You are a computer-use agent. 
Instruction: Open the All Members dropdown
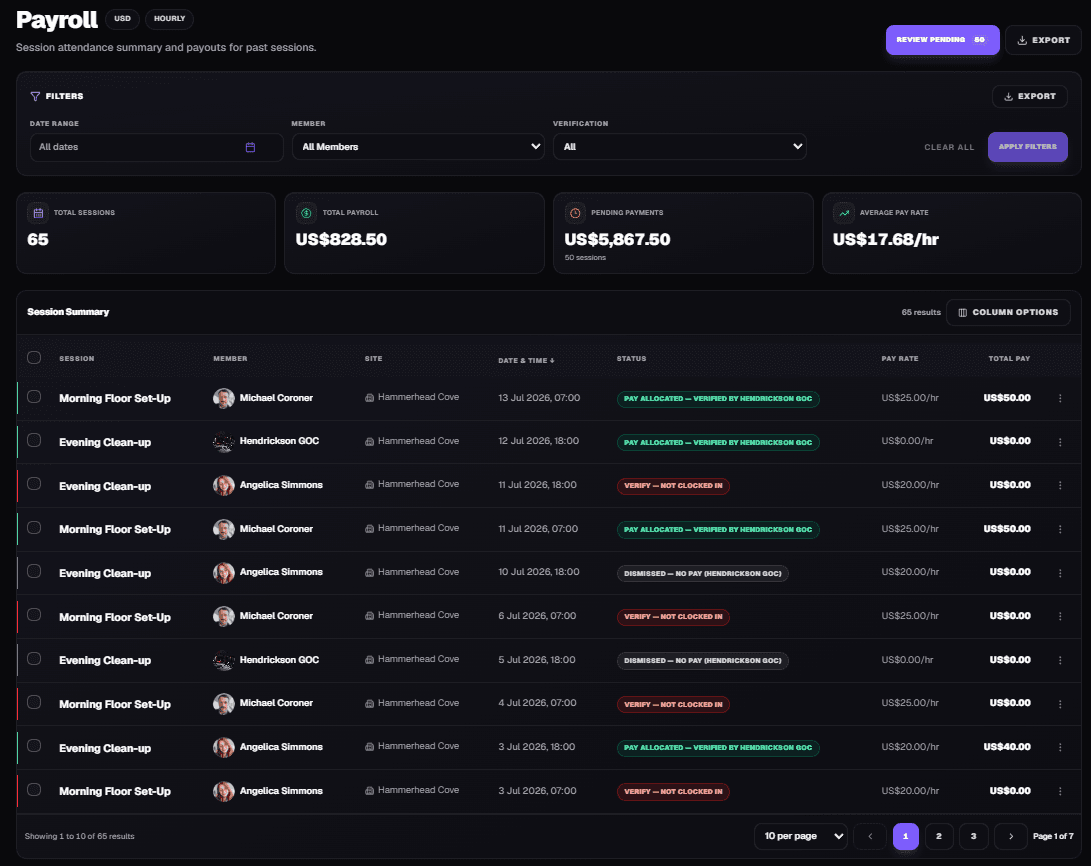pos(418,147)
